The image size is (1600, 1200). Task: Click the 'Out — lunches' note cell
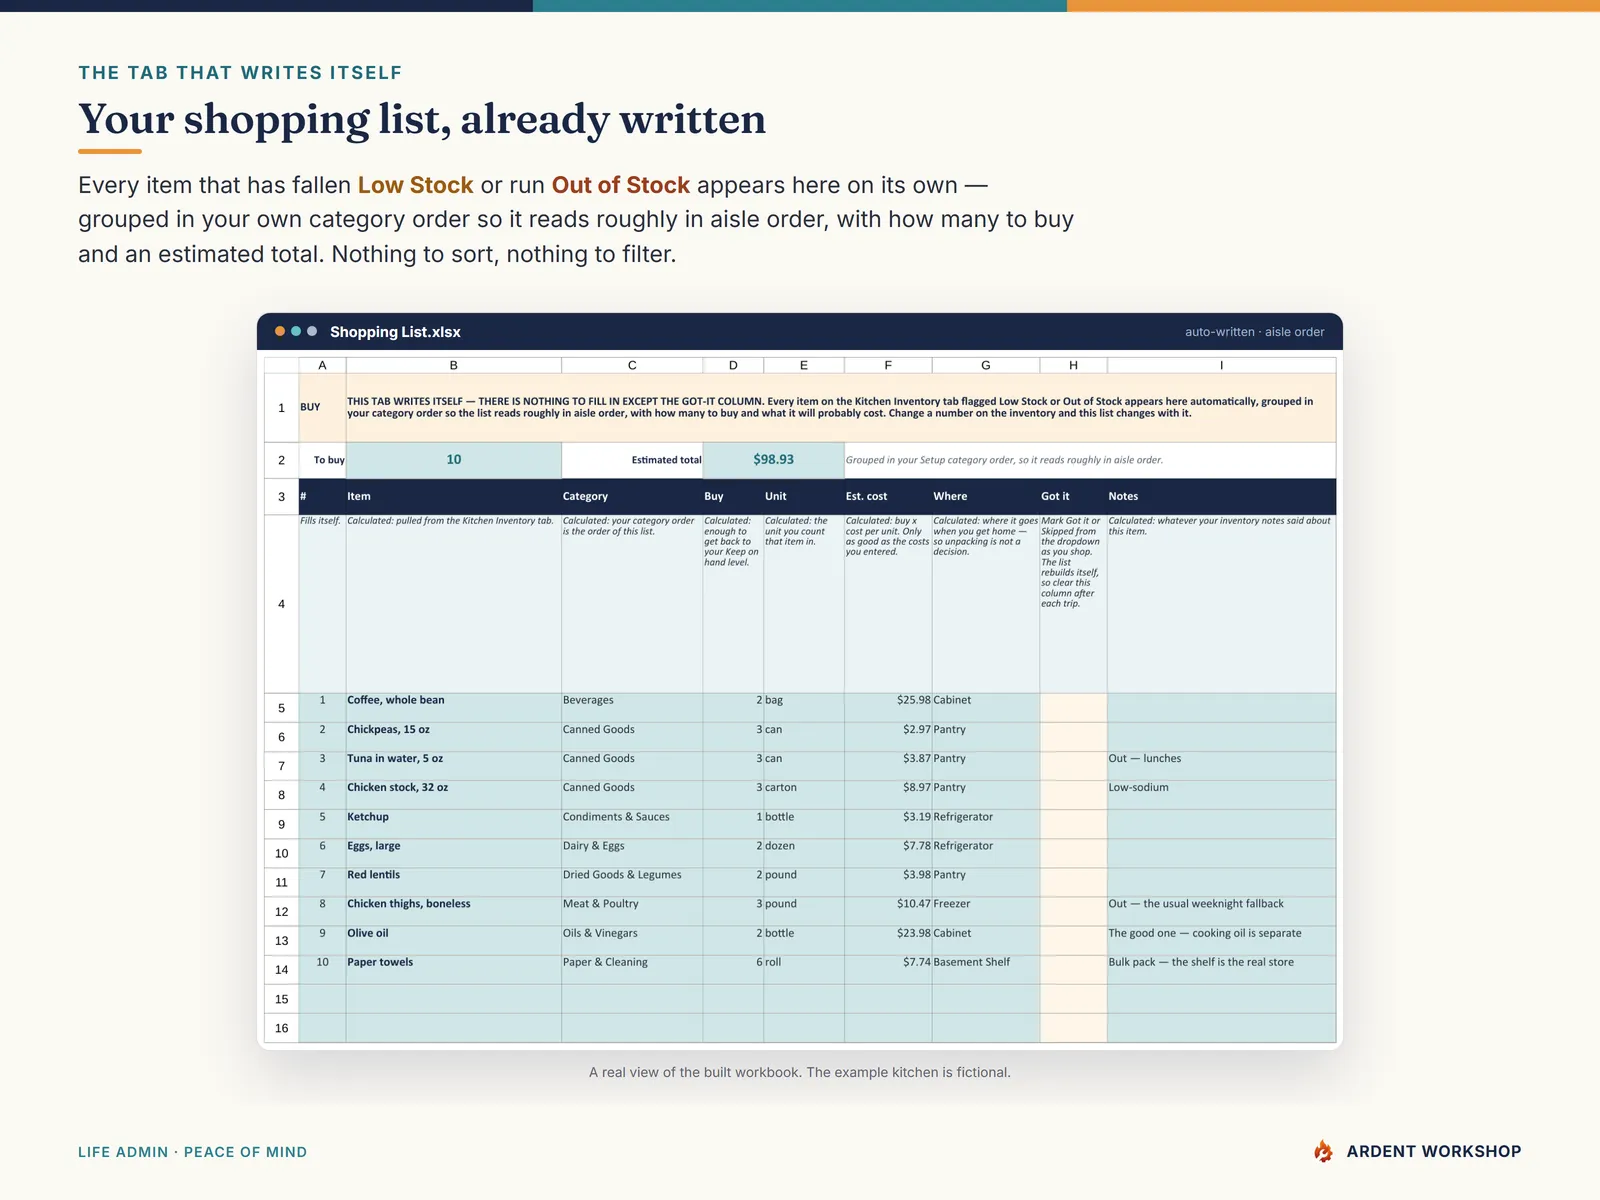pos(1221,766)
